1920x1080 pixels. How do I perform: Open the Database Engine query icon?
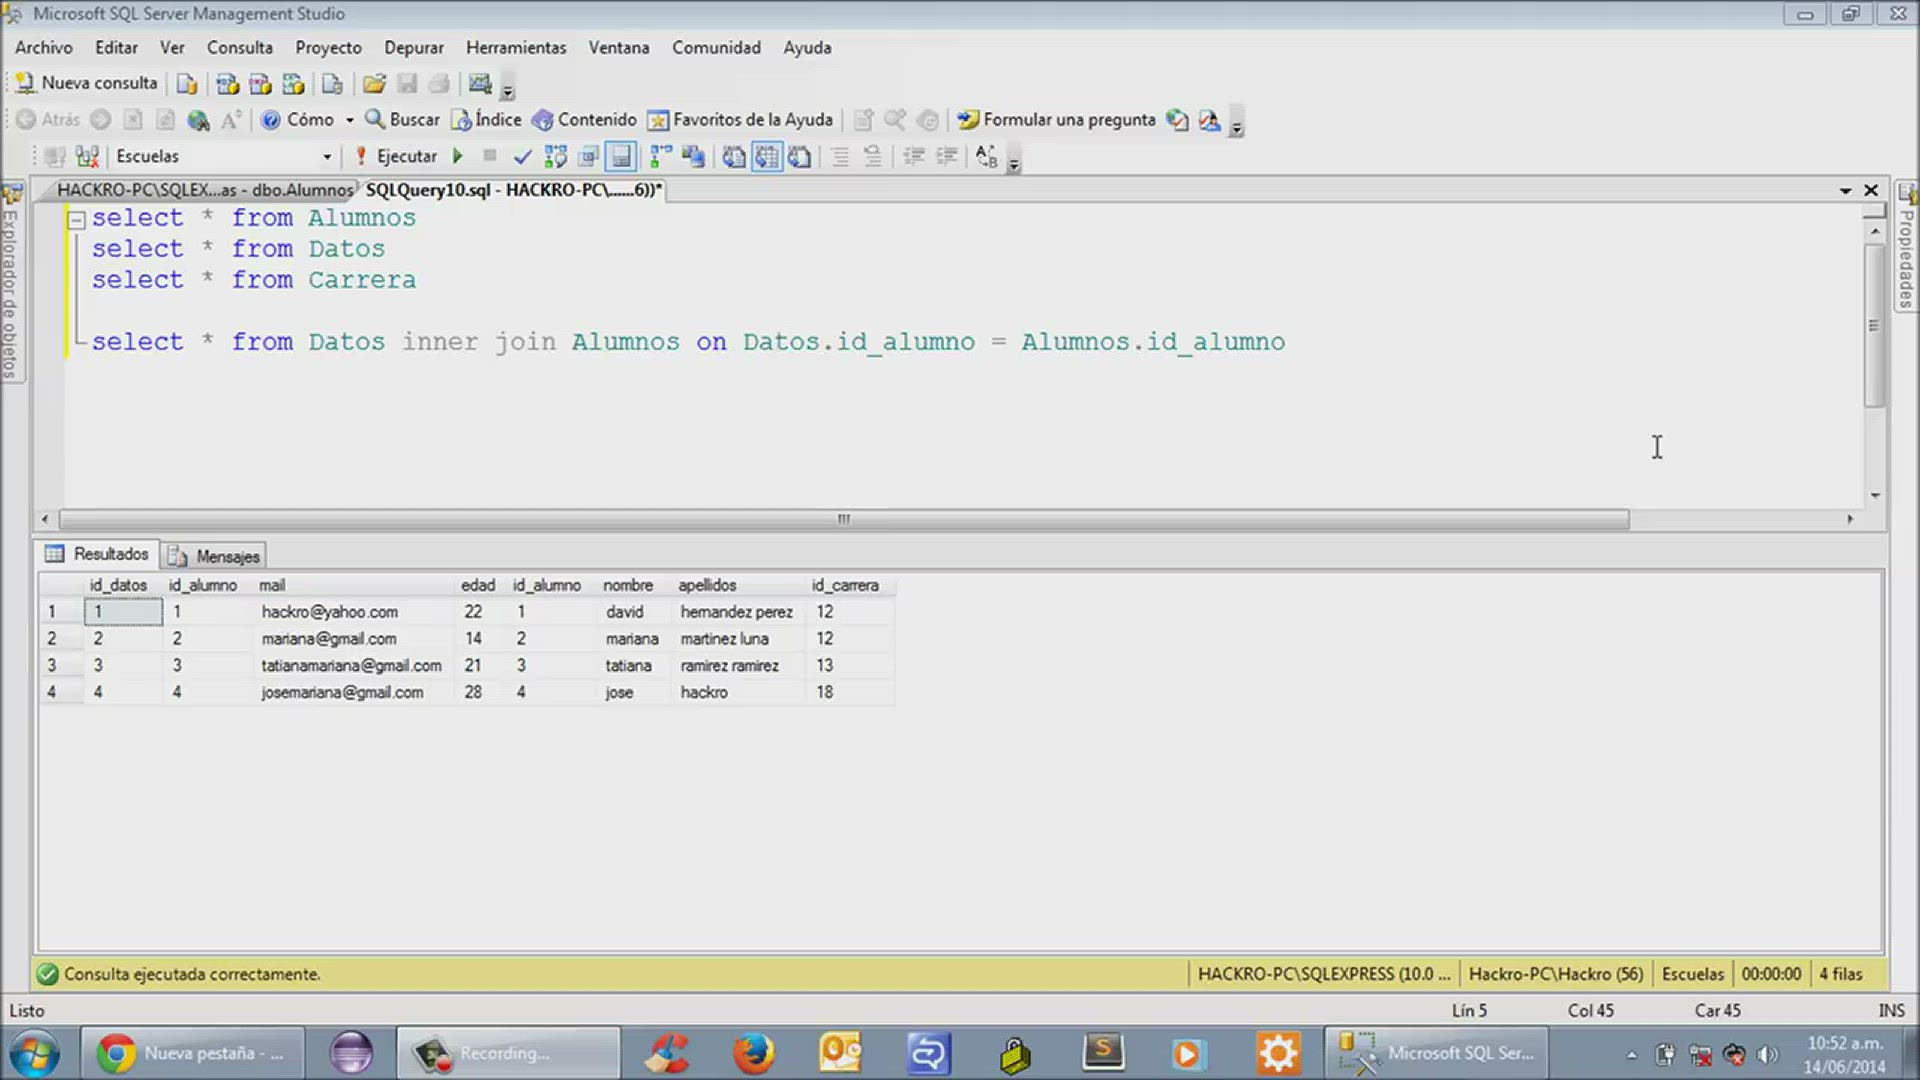(x=187, y=84)
